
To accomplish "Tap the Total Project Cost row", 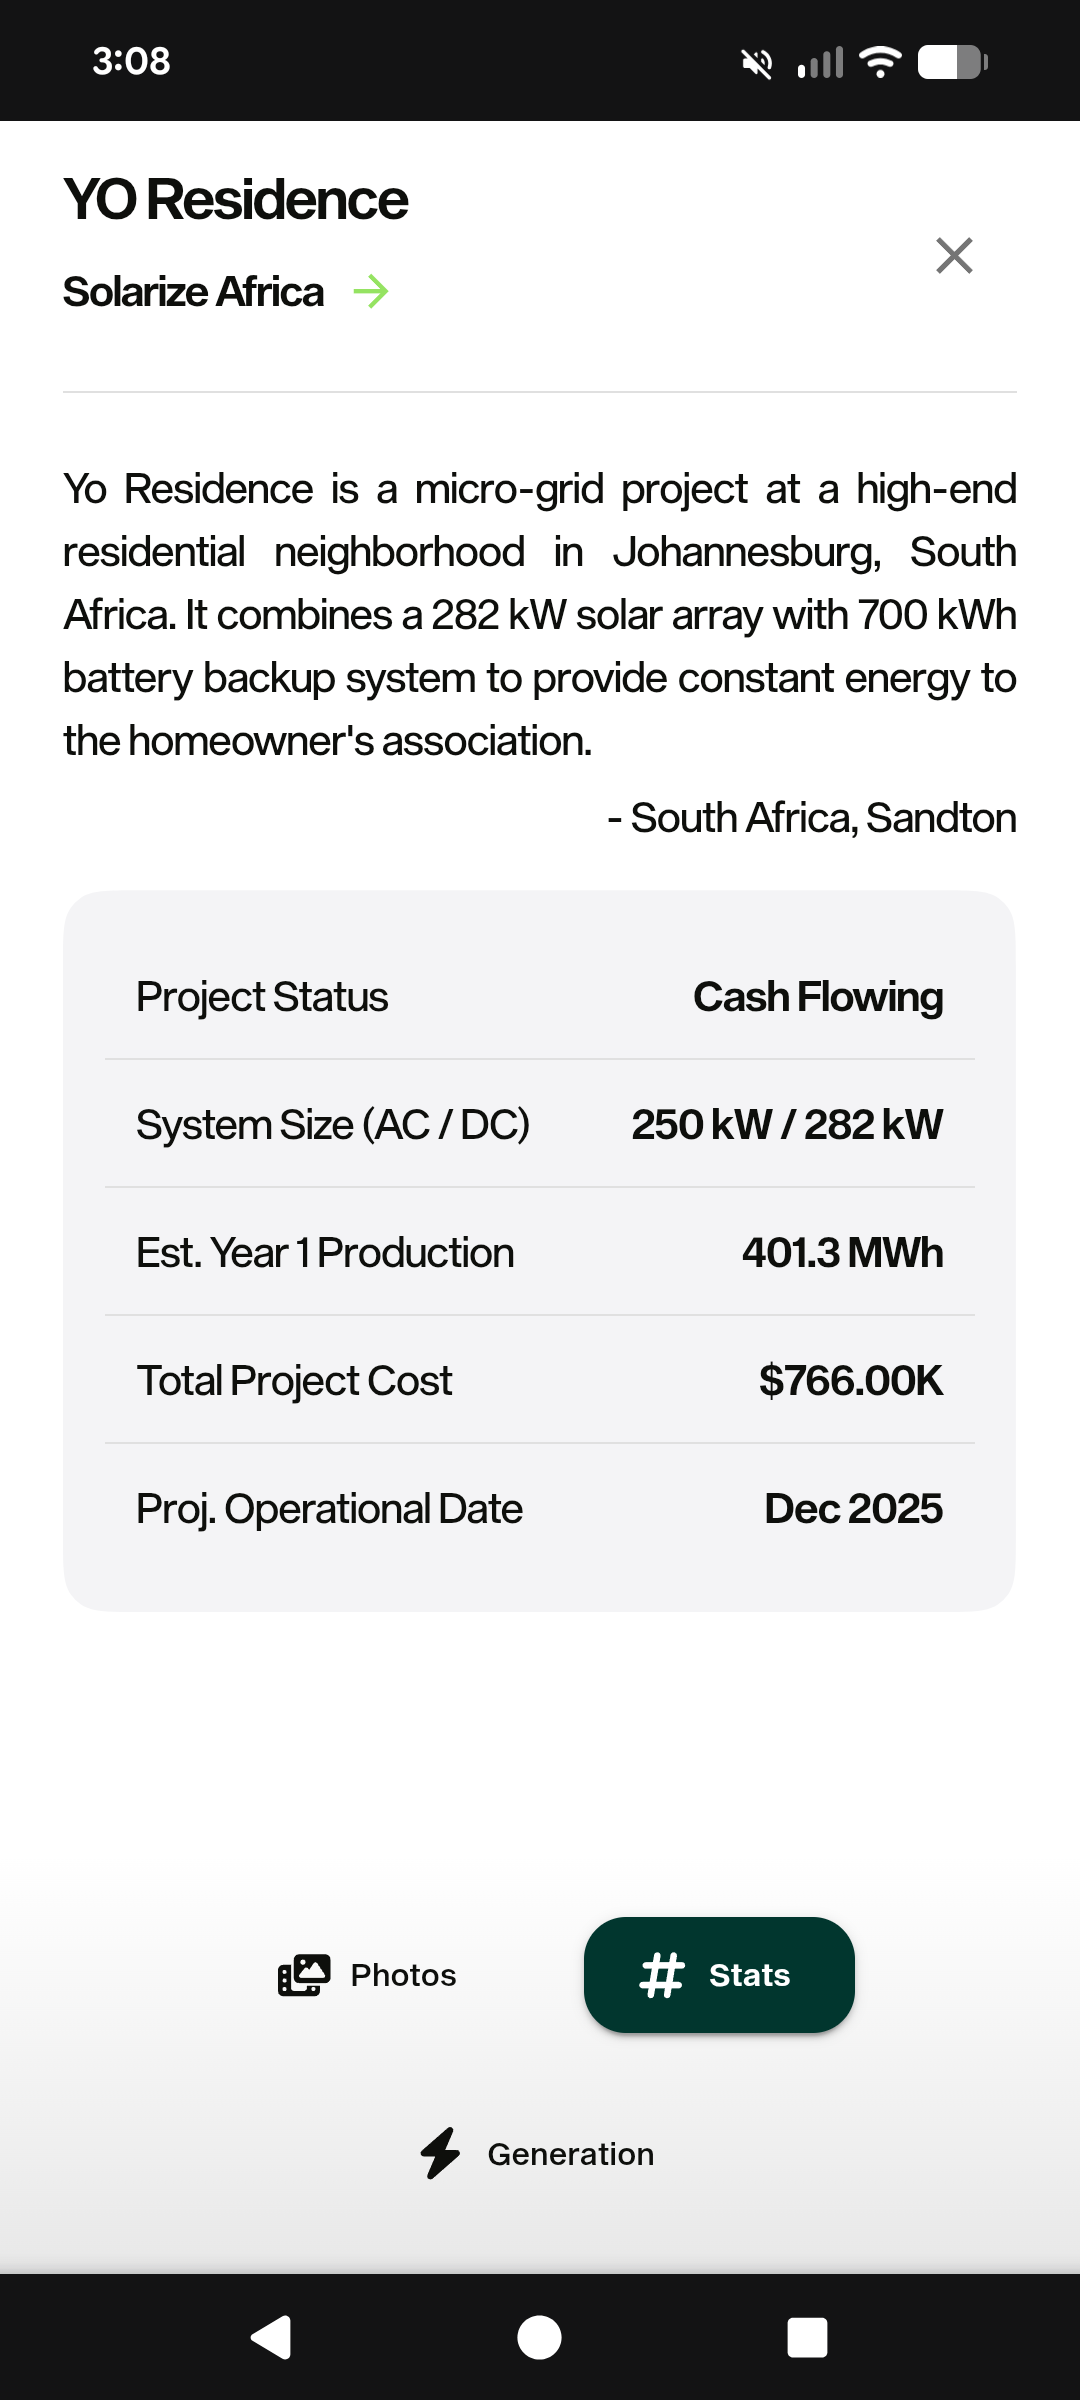I will 540,1380.
